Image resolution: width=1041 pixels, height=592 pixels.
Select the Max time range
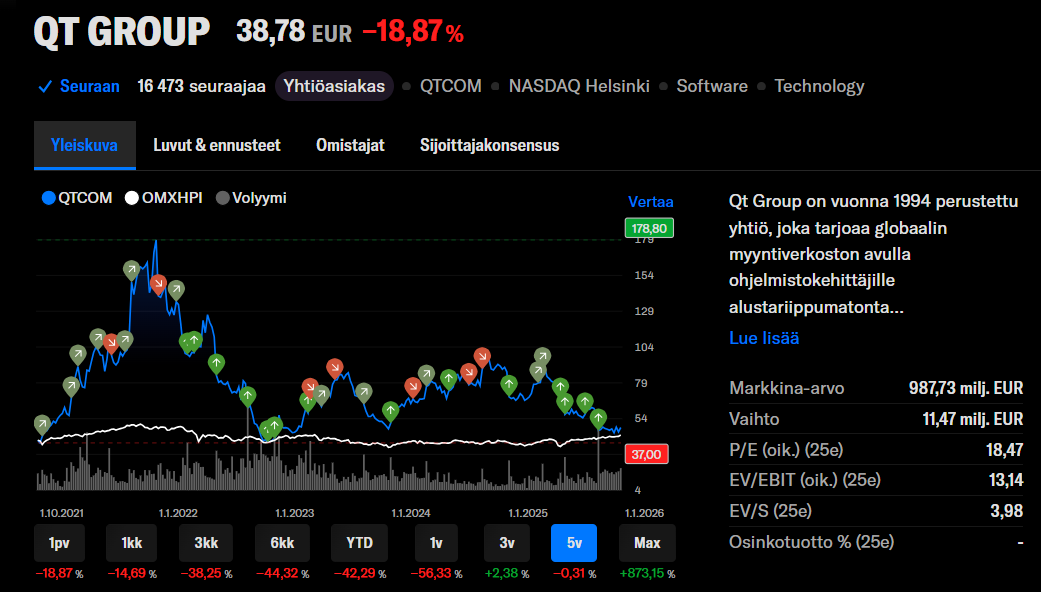[647, 543]
